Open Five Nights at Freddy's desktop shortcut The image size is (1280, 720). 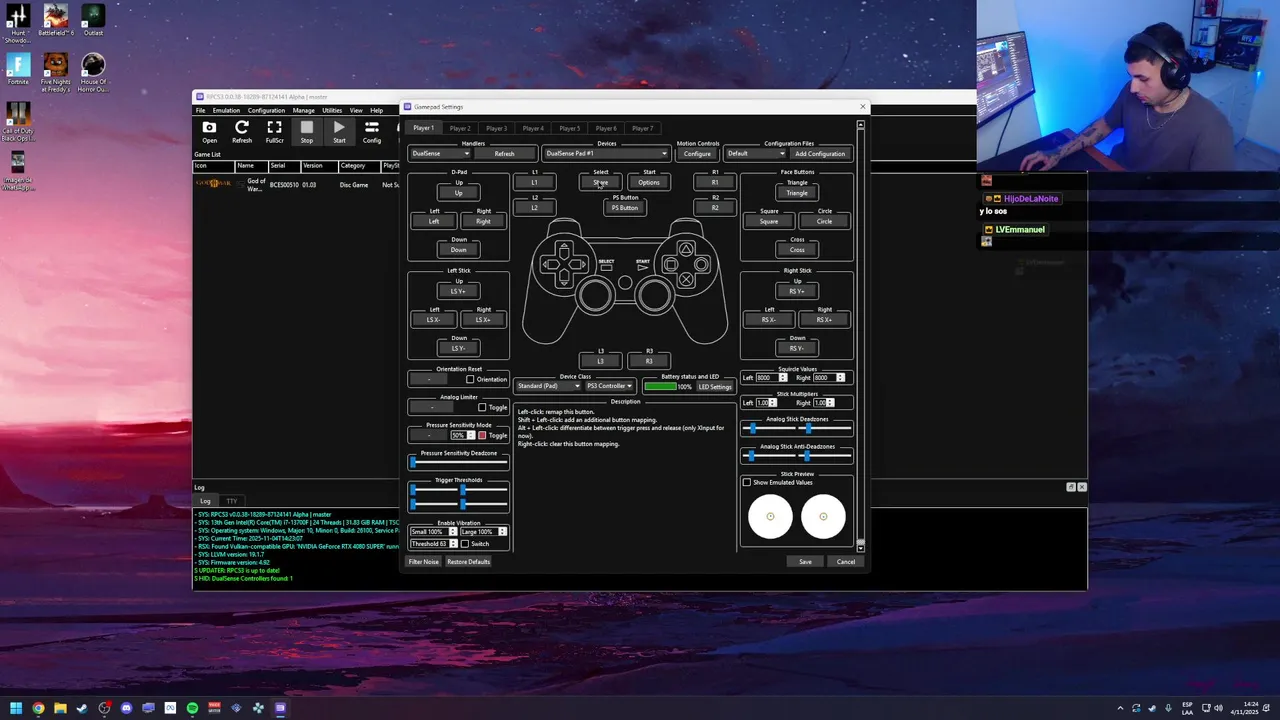(55, 72)
